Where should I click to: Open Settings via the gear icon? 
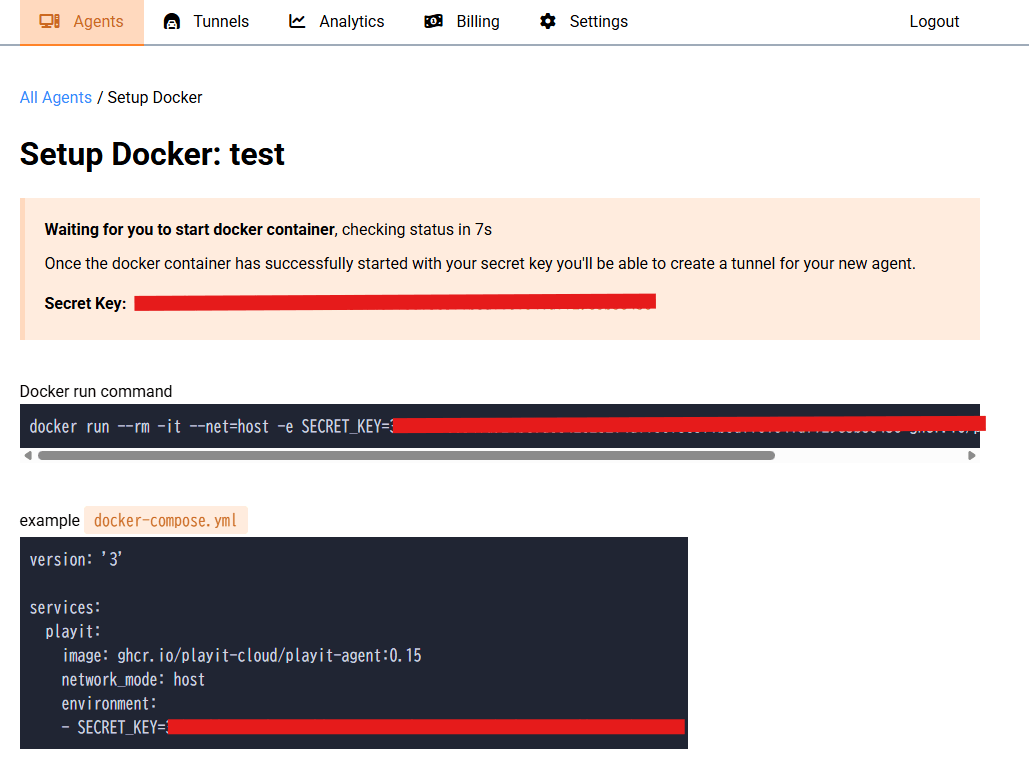547,20
